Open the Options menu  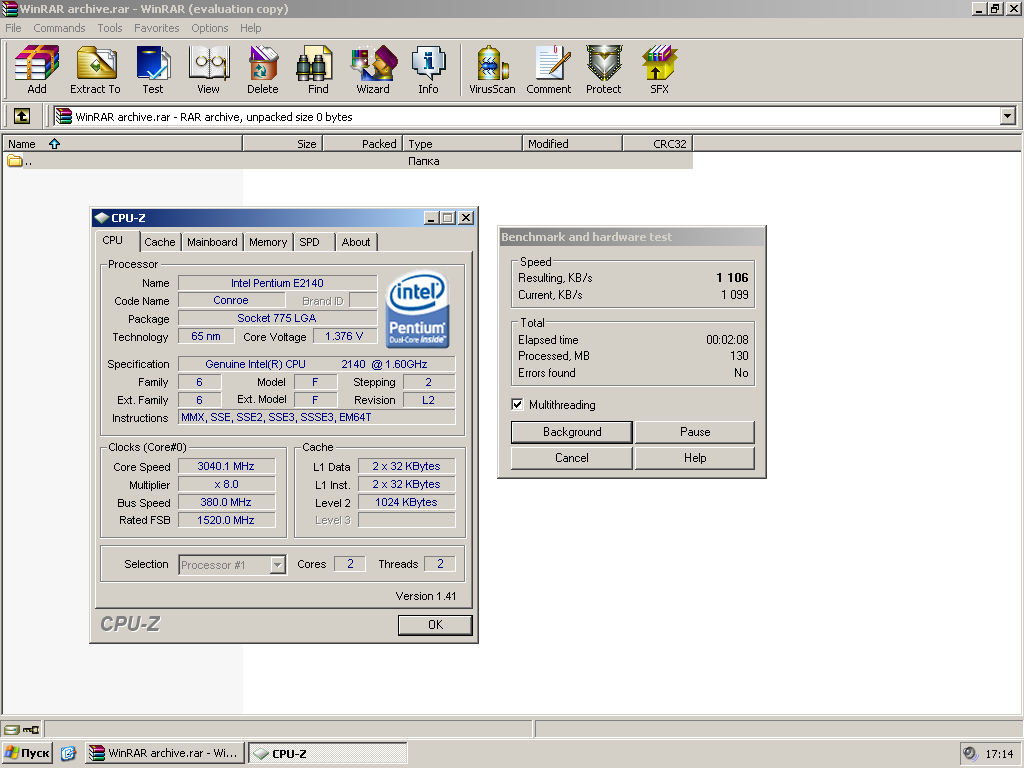(210, 28)
